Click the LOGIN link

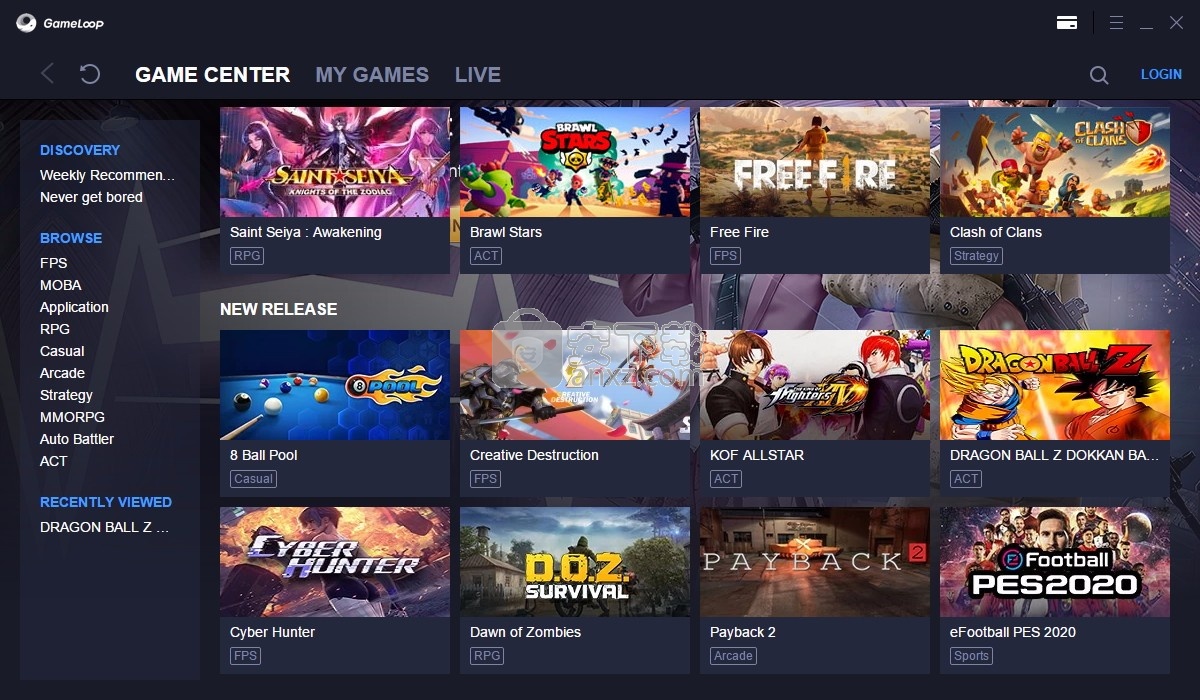click(1161, 74)
